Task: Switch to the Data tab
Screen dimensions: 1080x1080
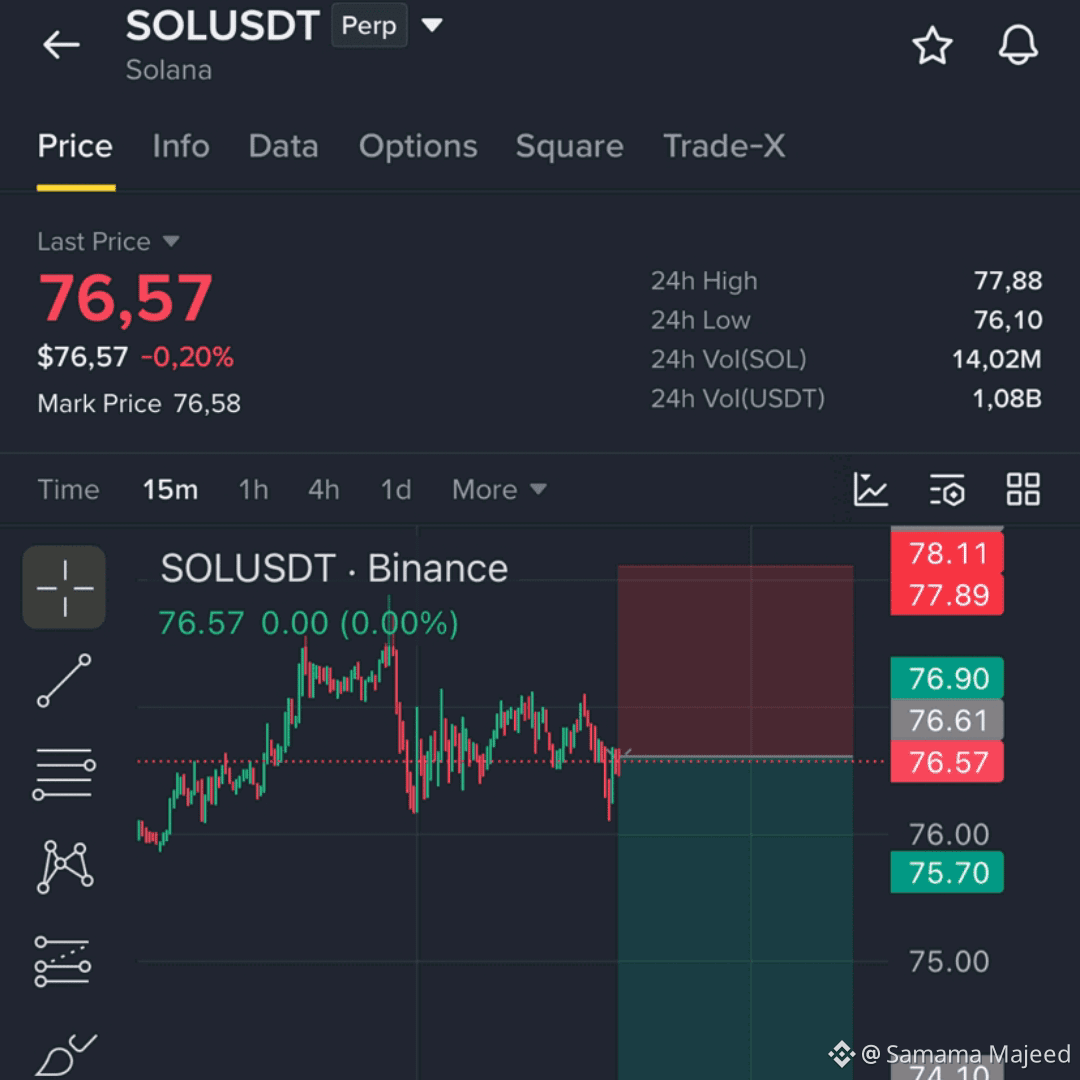Action: (x=284, y=146)
